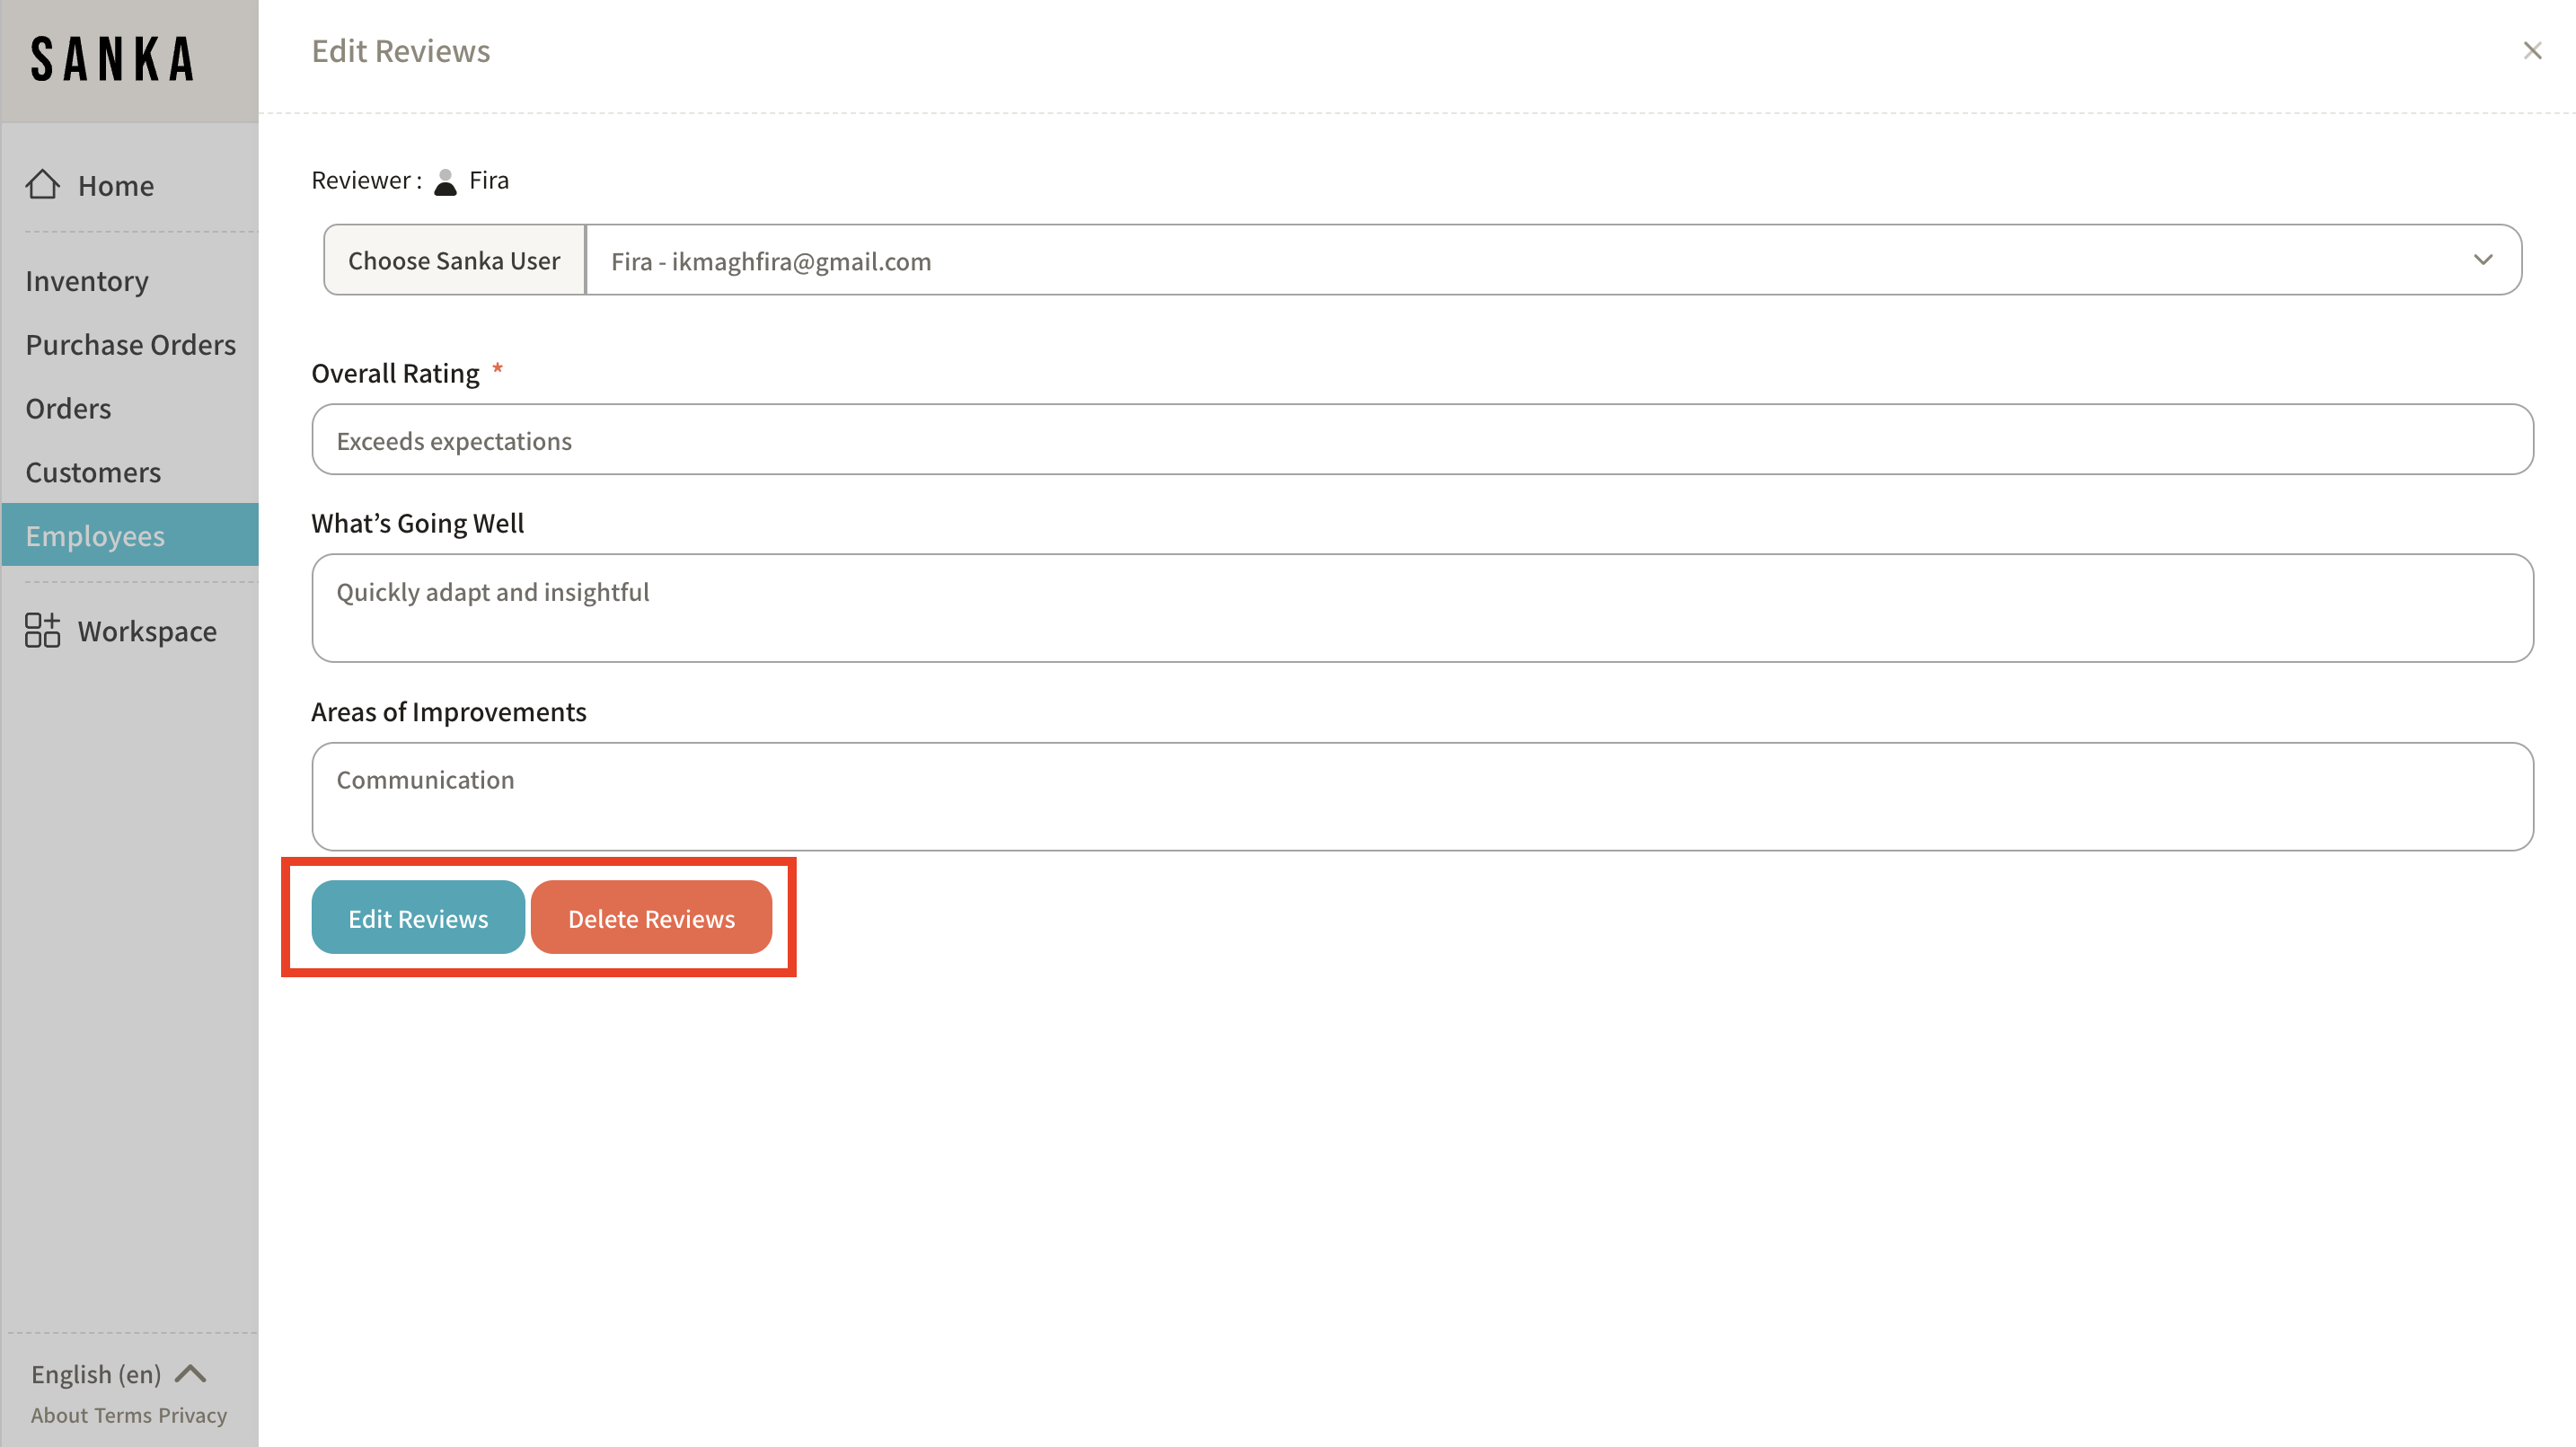Image resolution: width=2576 pixels, height=1447 pixels.
Task: Open the Orders section
Action: tap(68, 409)
